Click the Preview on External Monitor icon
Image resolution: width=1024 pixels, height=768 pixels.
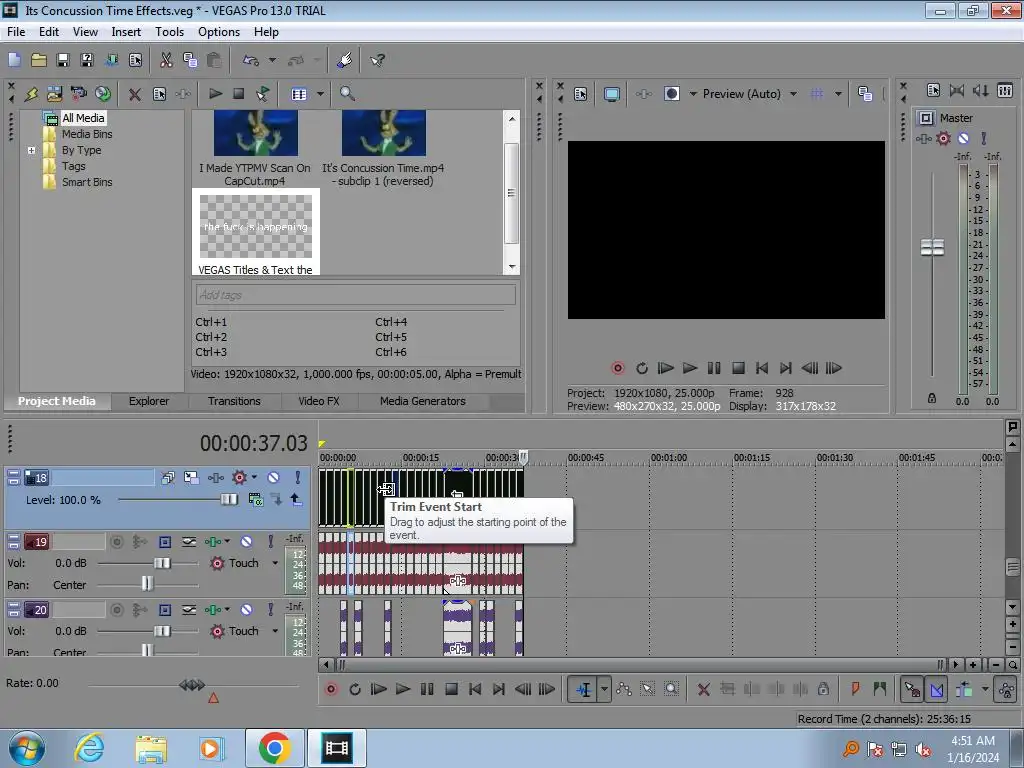(x=612, y=94)
